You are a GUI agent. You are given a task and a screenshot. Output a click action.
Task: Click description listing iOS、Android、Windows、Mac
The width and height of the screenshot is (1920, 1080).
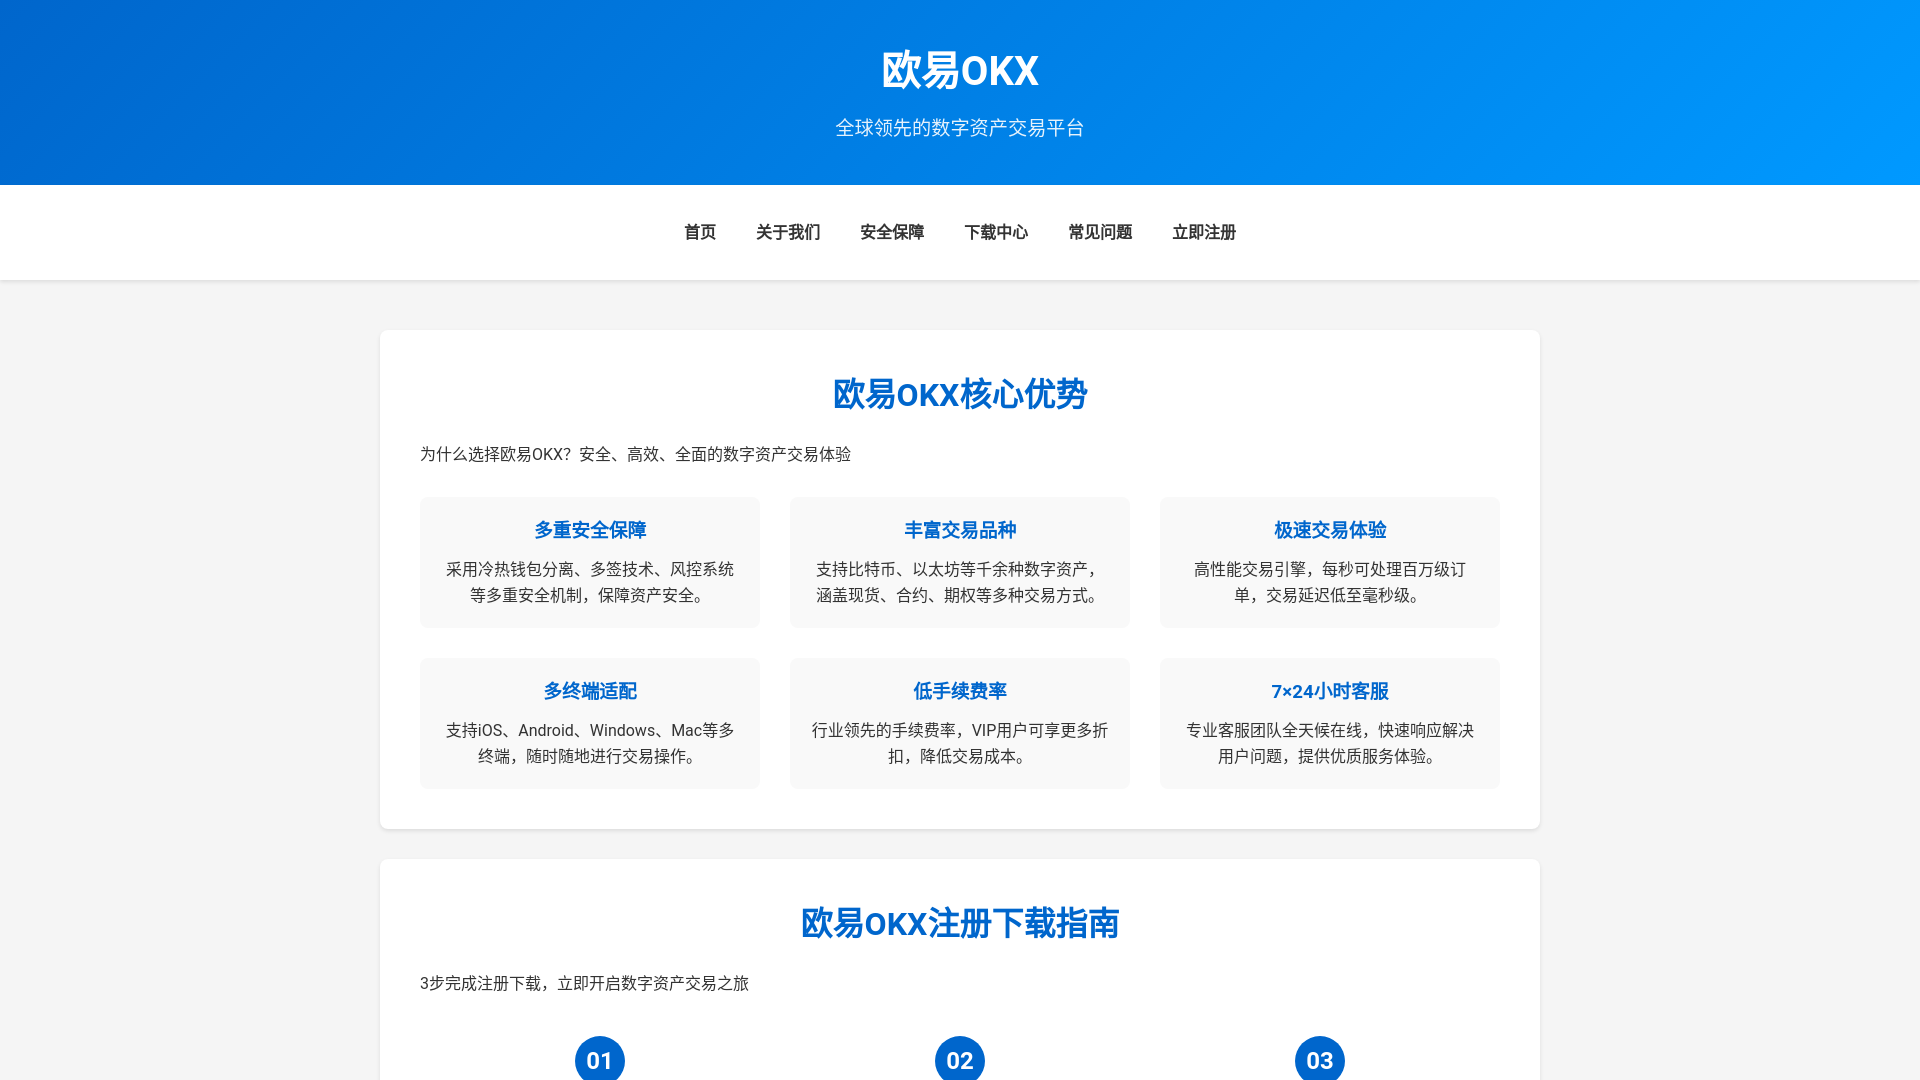[x=590, y=743]
